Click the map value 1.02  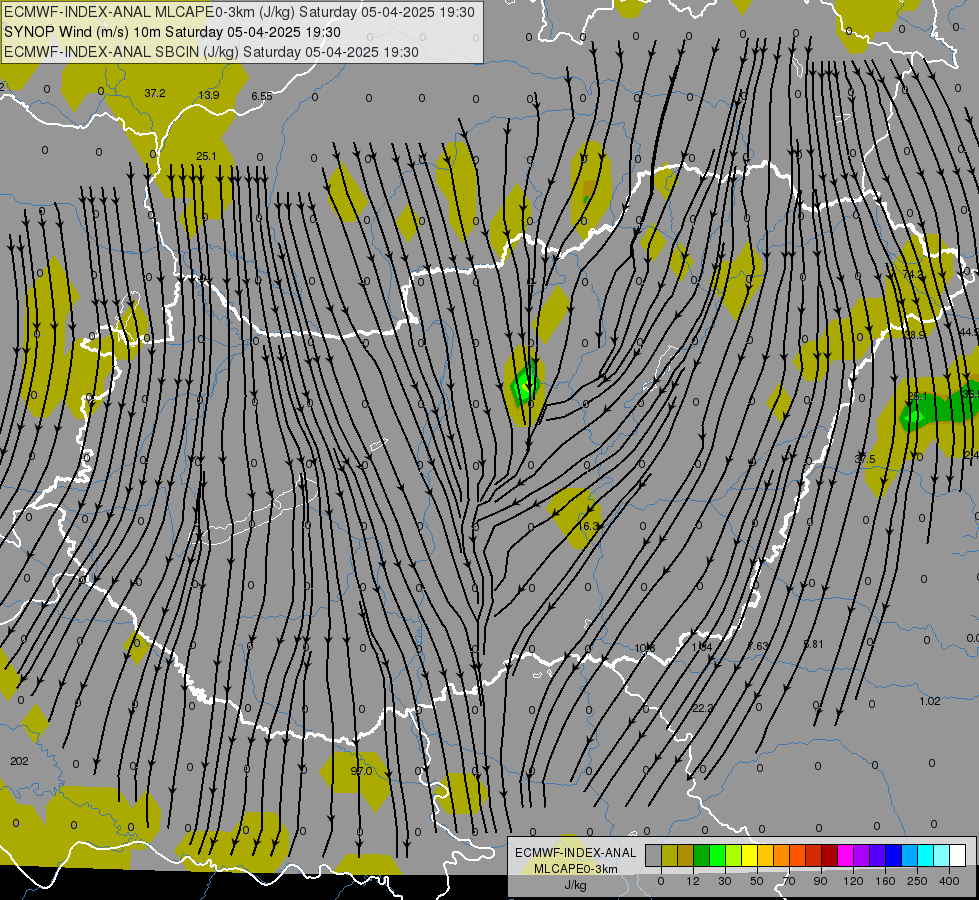(x=930, y=701)
